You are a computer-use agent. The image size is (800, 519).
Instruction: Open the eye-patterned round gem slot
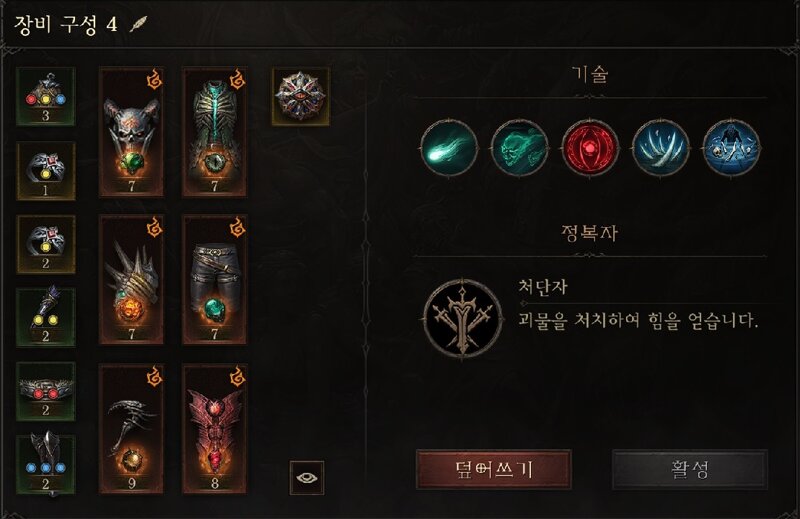[x=301, y=96]
